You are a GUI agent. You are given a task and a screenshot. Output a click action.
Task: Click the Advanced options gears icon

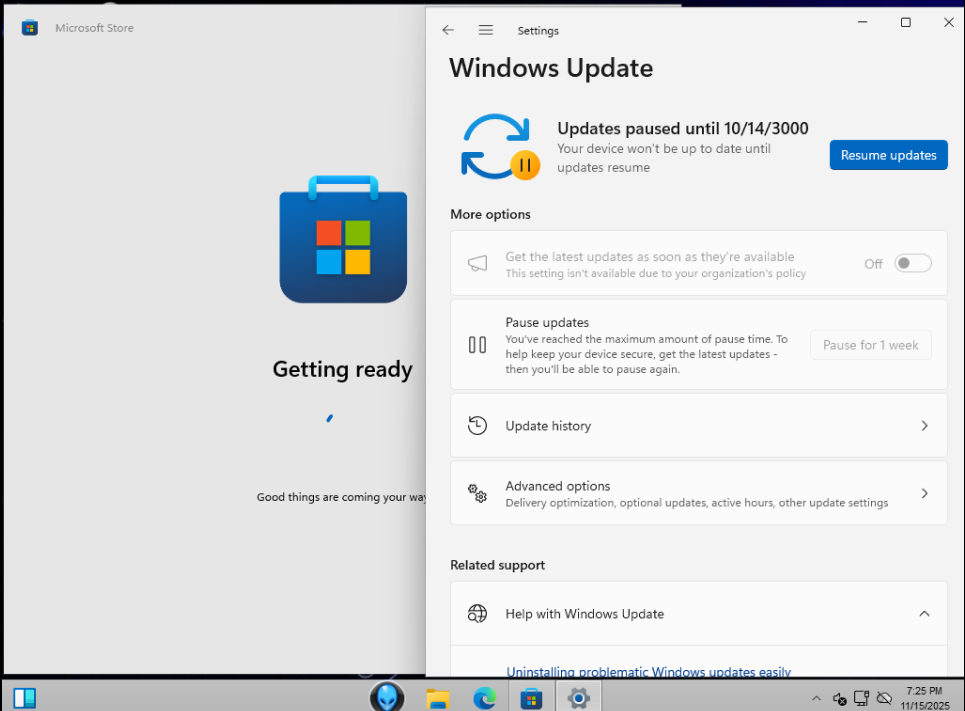click(x=478, y=493)
